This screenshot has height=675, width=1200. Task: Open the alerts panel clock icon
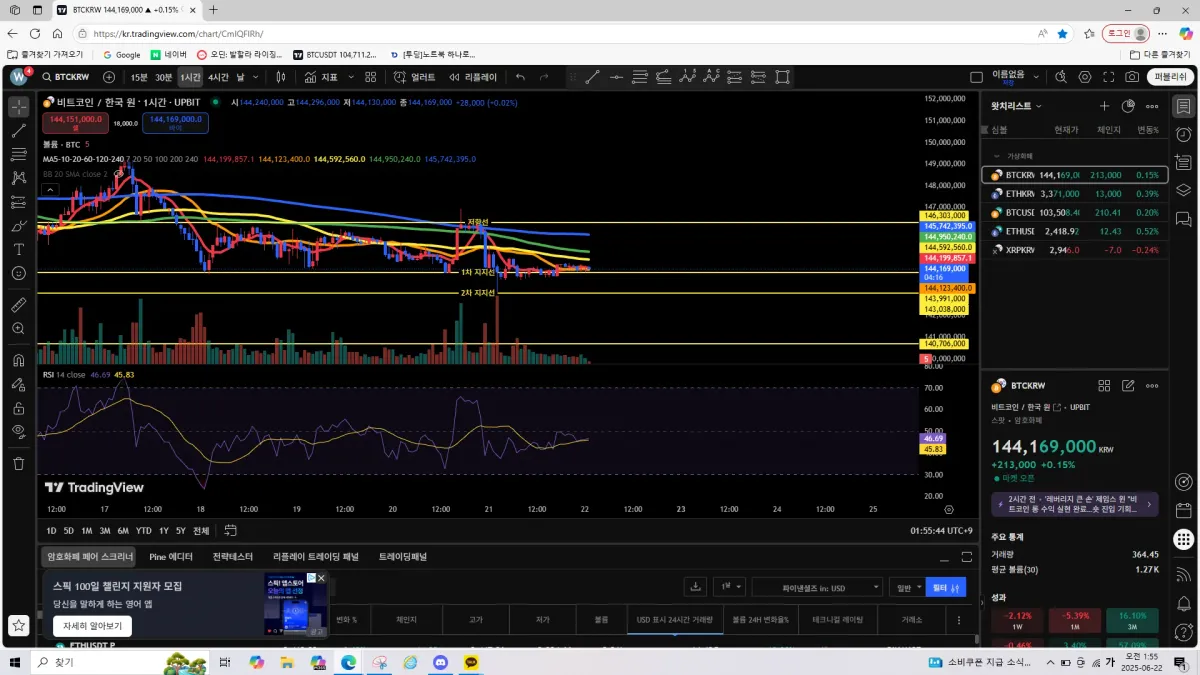(1184, 134)
